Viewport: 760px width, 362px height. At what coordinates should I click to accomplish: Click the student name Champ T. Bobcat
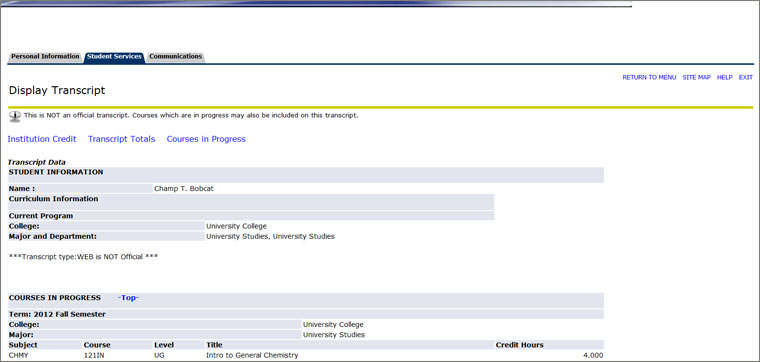(x=184, y=189)
